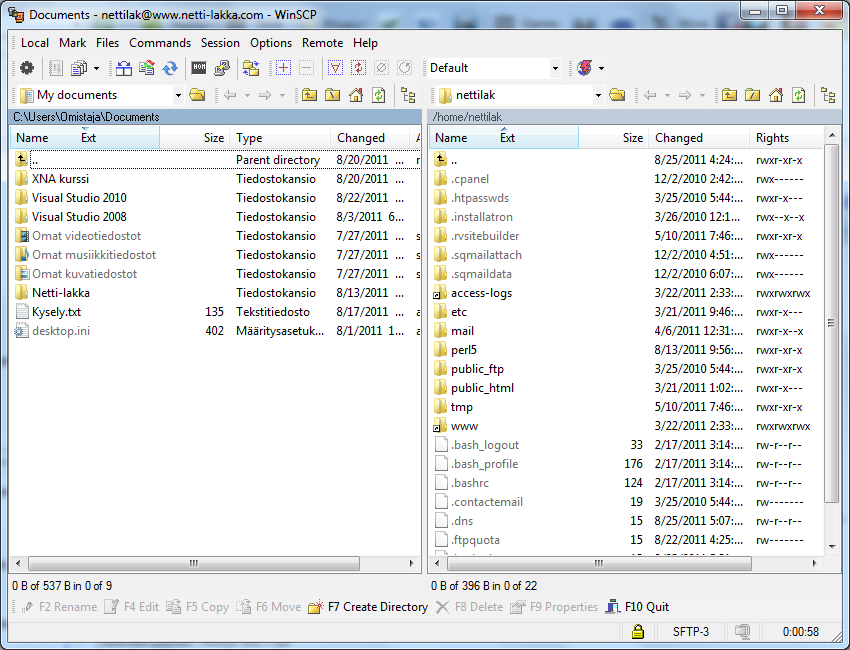The height and width of the screenshot is (650, 850).
Task: Open the terminal console icon
Action: [199, 68]
